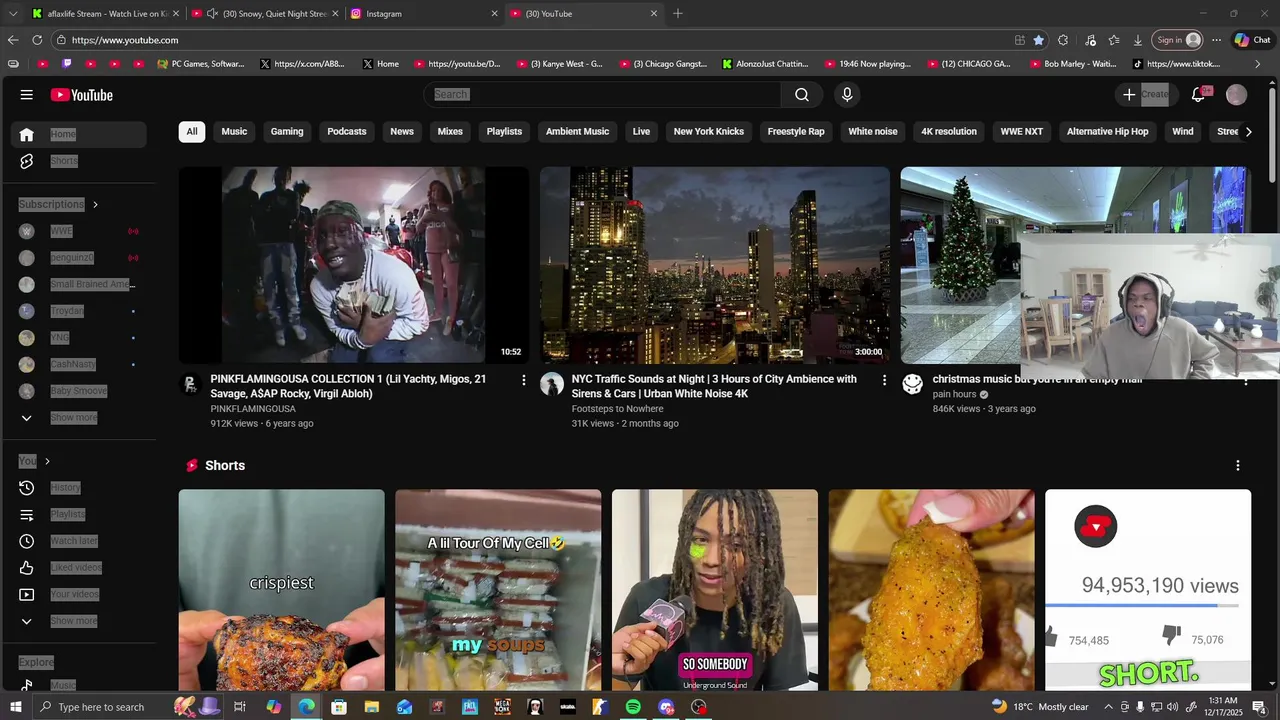Image resolution: width=1280 pixels, height=720 pixels.
Task: Select the Podcasts filter chip
Action: (347, 131)
